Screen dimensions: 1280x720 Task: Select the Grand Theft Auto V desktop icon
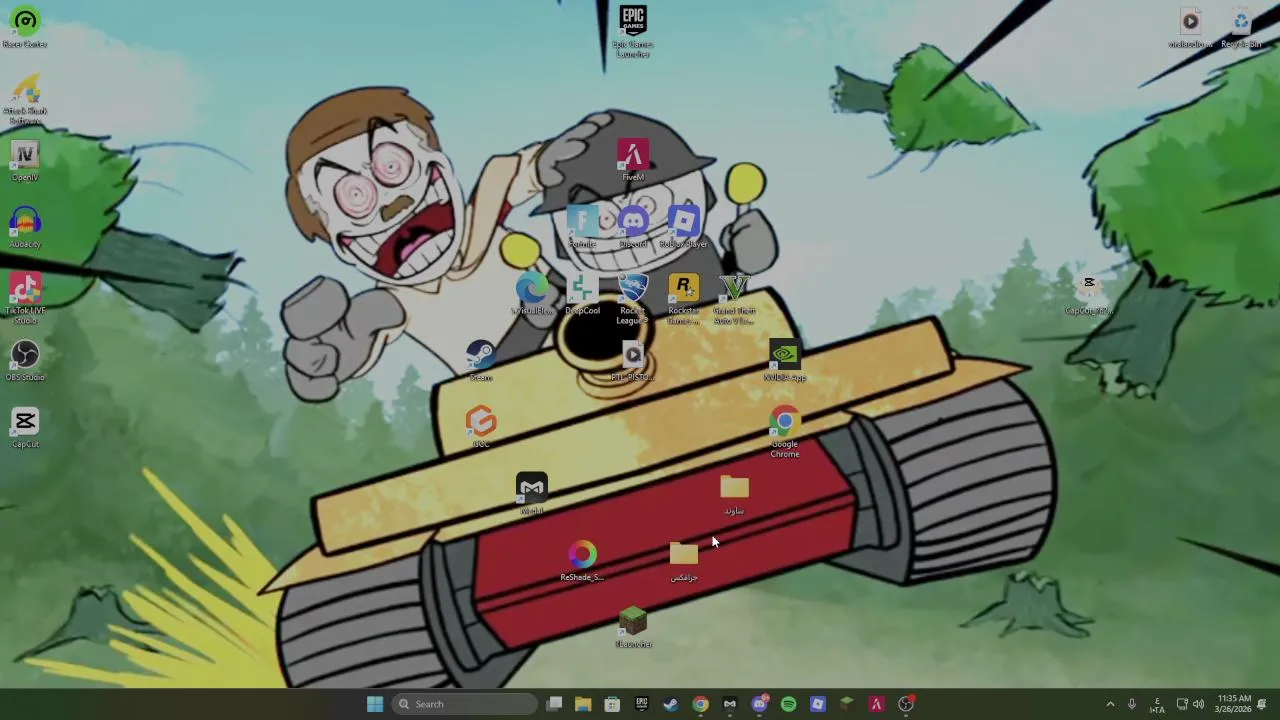pos(734,299)
